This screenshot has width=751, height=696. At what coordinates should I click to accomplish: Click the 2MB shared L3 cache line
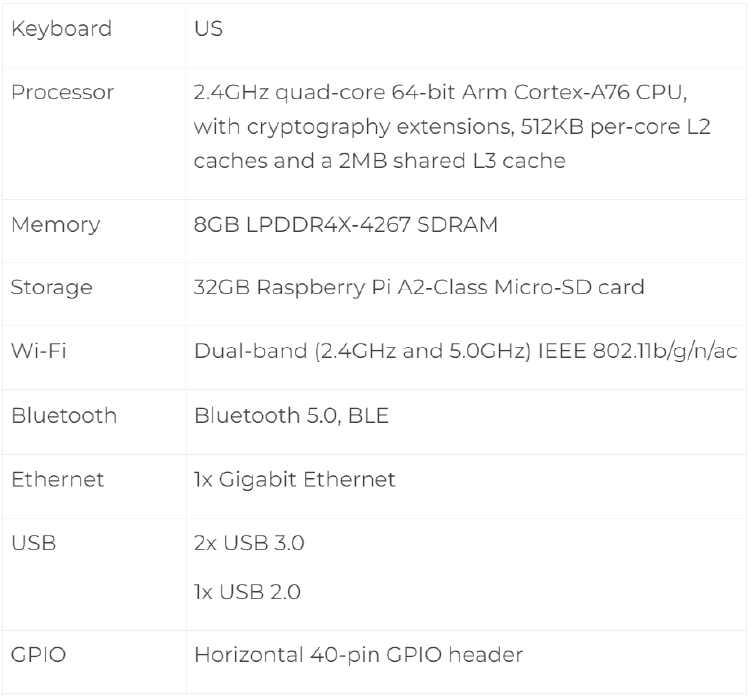[380, 157]
